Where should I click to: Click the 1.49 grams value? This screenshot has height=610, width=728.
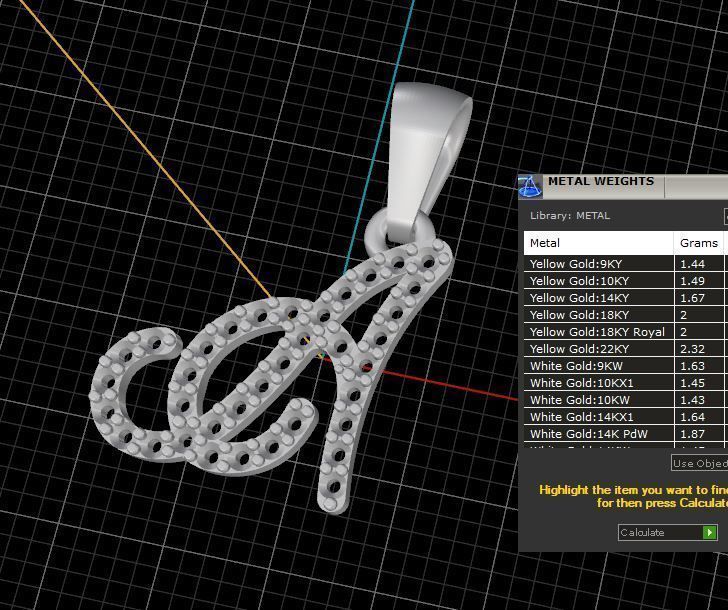point(692,281)
